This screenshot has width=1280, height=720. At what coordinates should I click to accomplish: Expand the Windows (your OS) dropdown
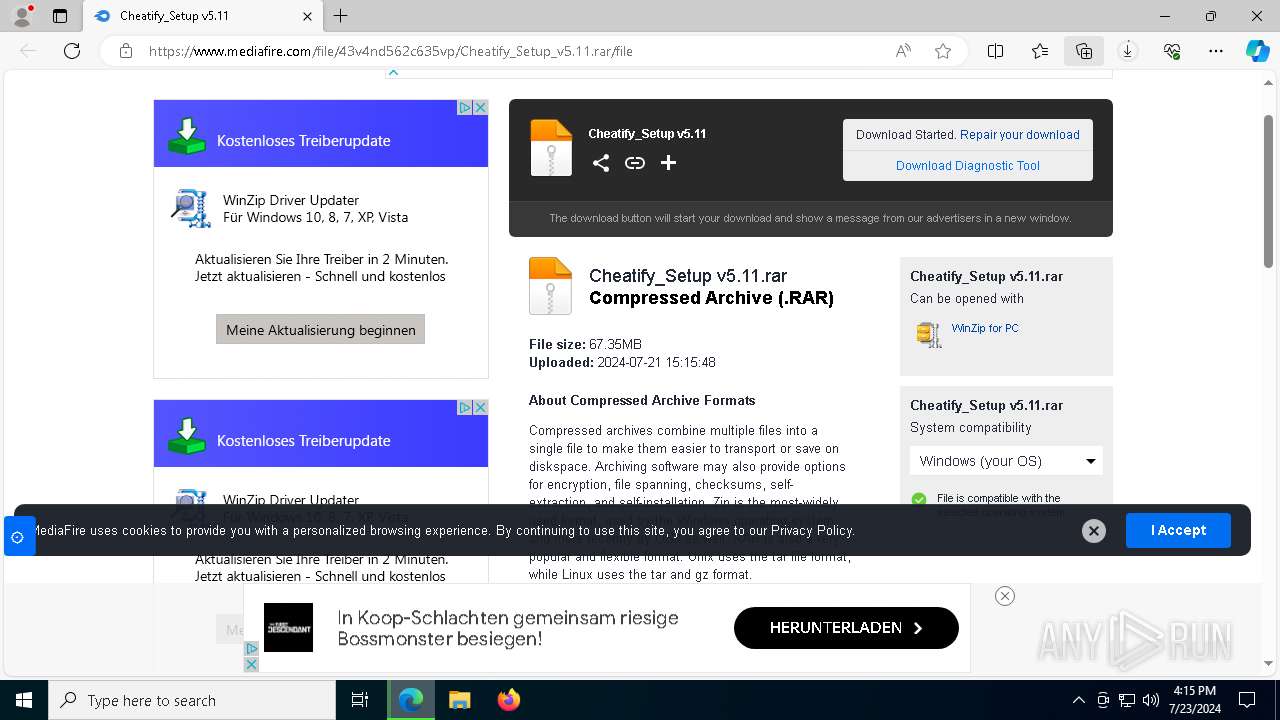pyautogui.click(x=1006, y=461)
